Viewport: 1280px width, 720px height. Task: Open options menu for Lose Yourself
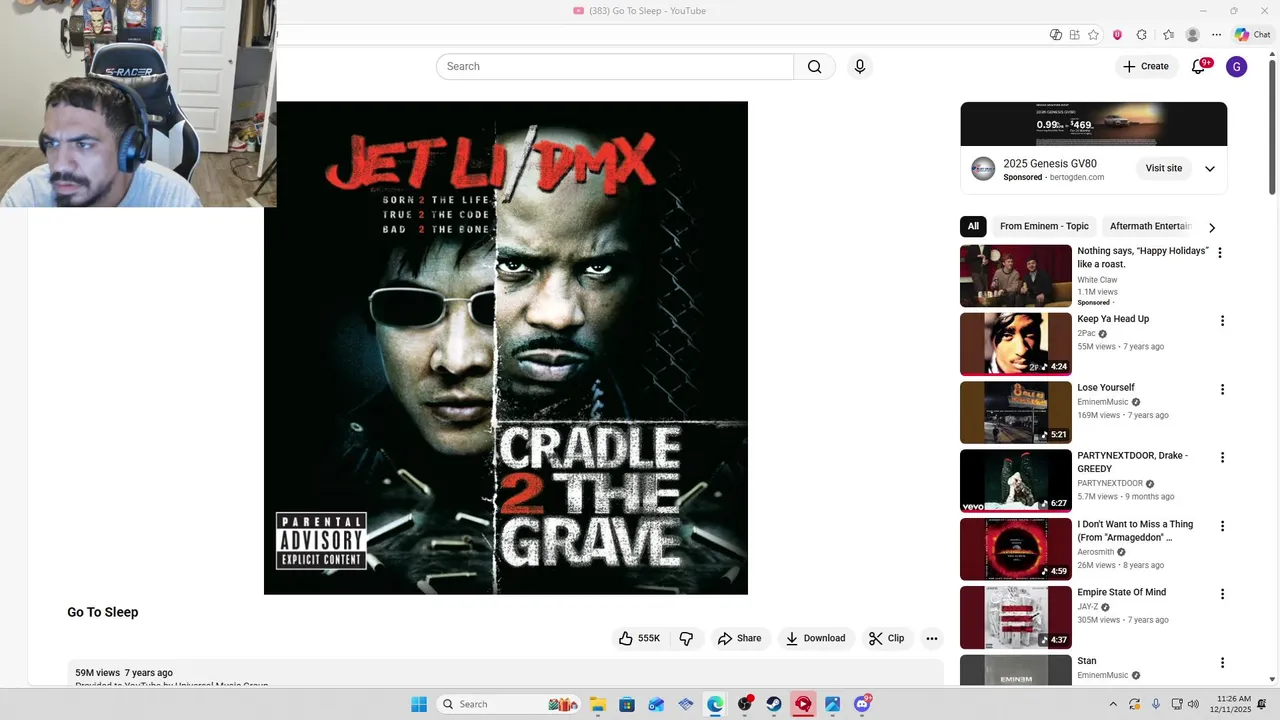tap(1222, 389)
